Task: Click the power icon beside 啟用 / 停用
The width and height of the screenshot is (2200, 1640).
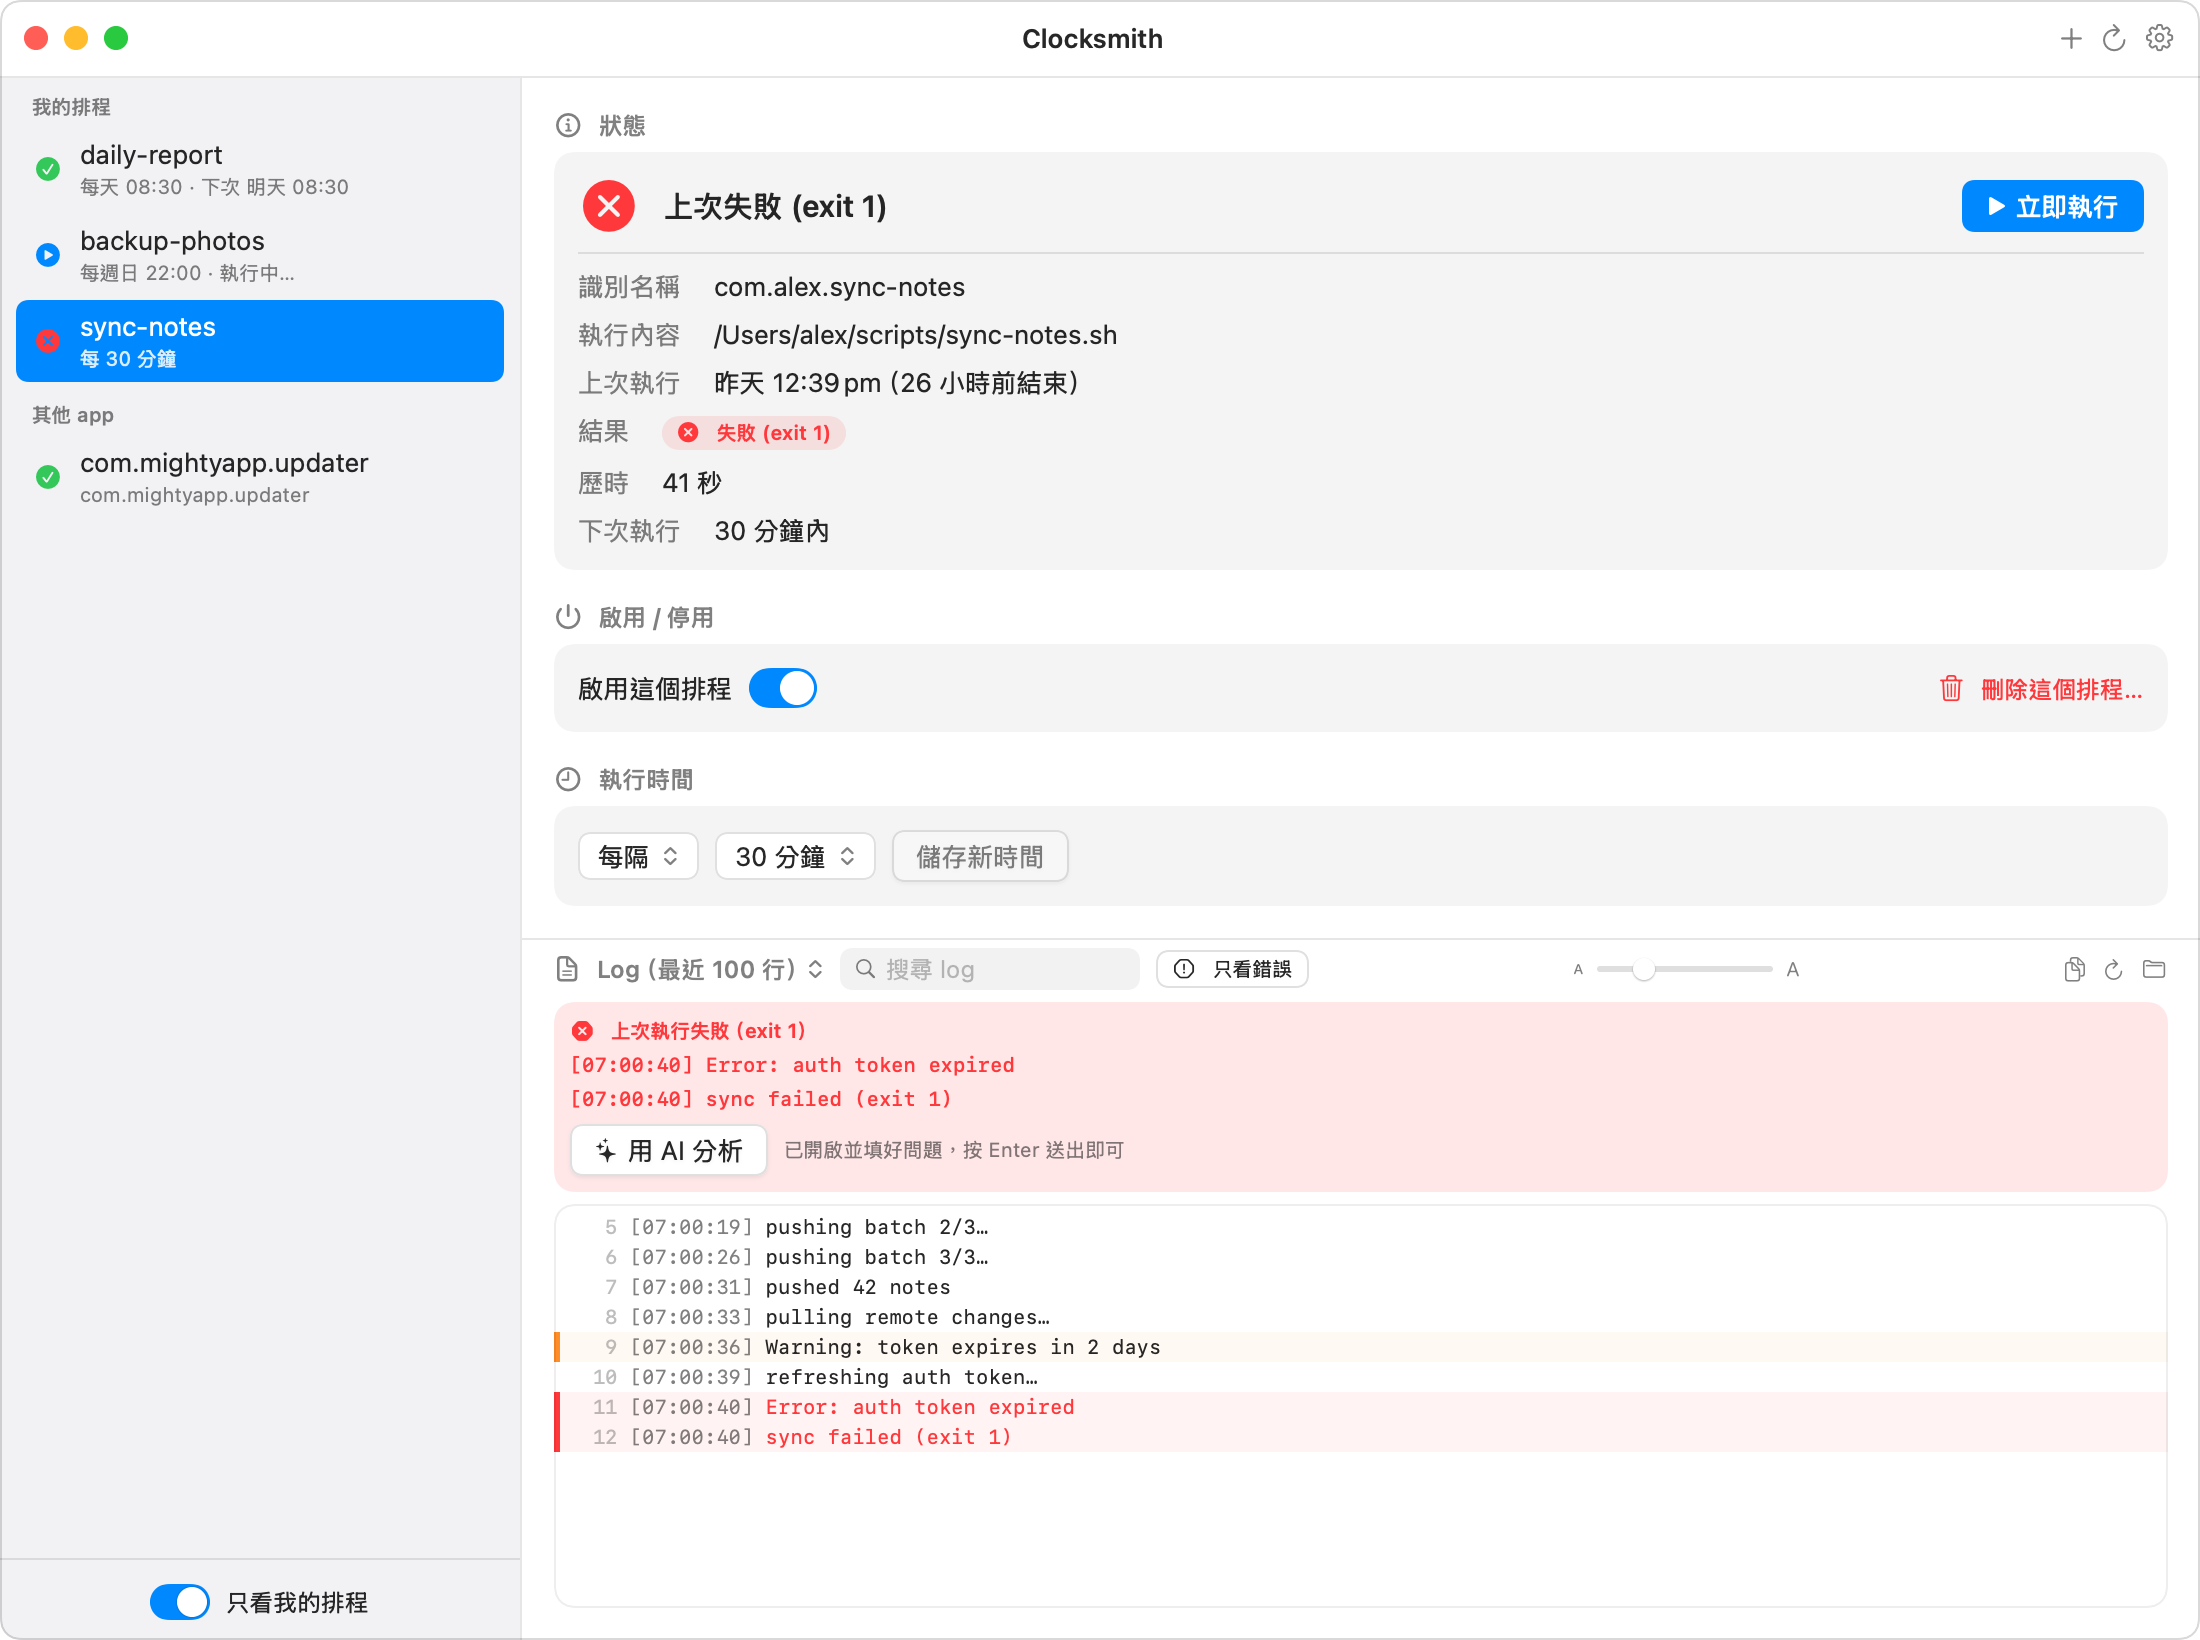Action: pos(568,617)
